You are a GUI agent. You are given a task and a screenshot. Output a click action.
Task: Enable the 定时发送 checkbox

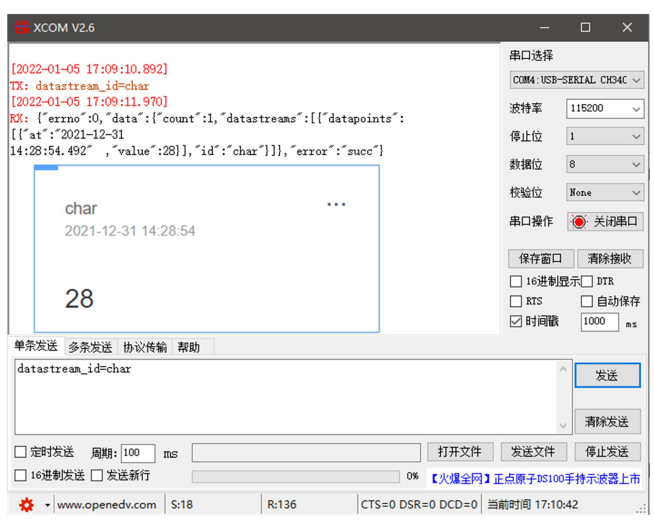click(x=20, y=452)
